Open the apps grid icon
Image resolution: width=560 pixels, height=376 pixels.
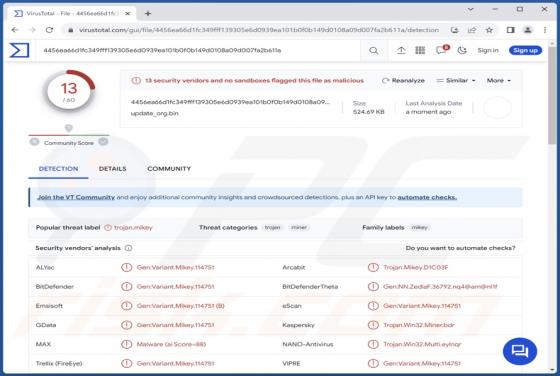(x=420, y=50)
